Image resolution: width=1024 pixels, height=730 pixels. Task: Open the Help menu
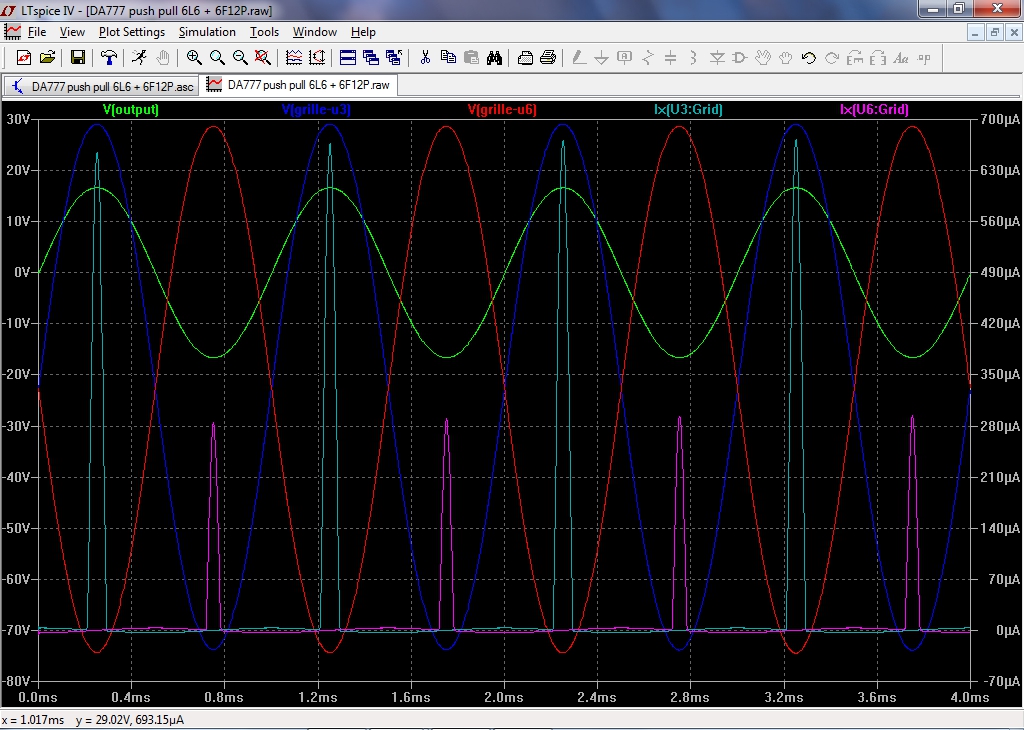tap(363, 32)
